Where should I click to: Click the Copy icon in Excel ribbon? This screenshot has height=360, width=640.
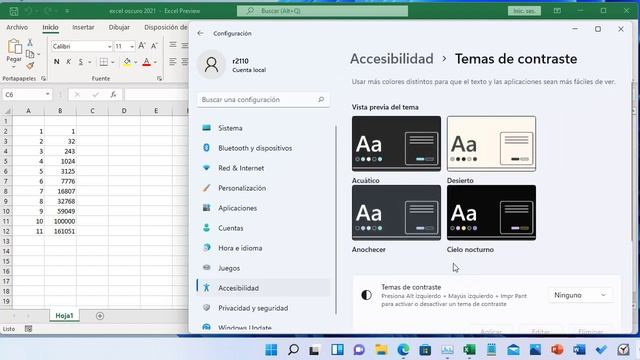click(x=30, y=54)
